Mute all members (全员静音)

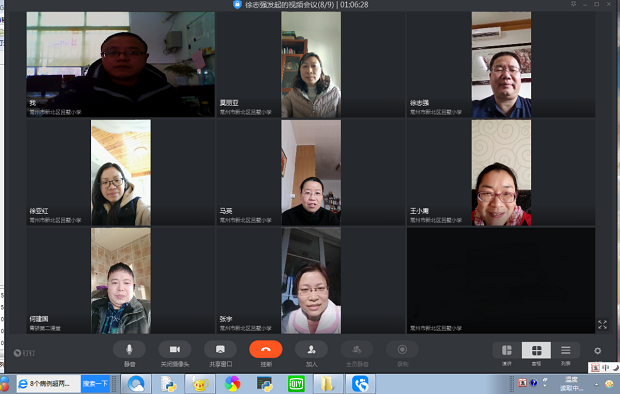coord(357,349)
